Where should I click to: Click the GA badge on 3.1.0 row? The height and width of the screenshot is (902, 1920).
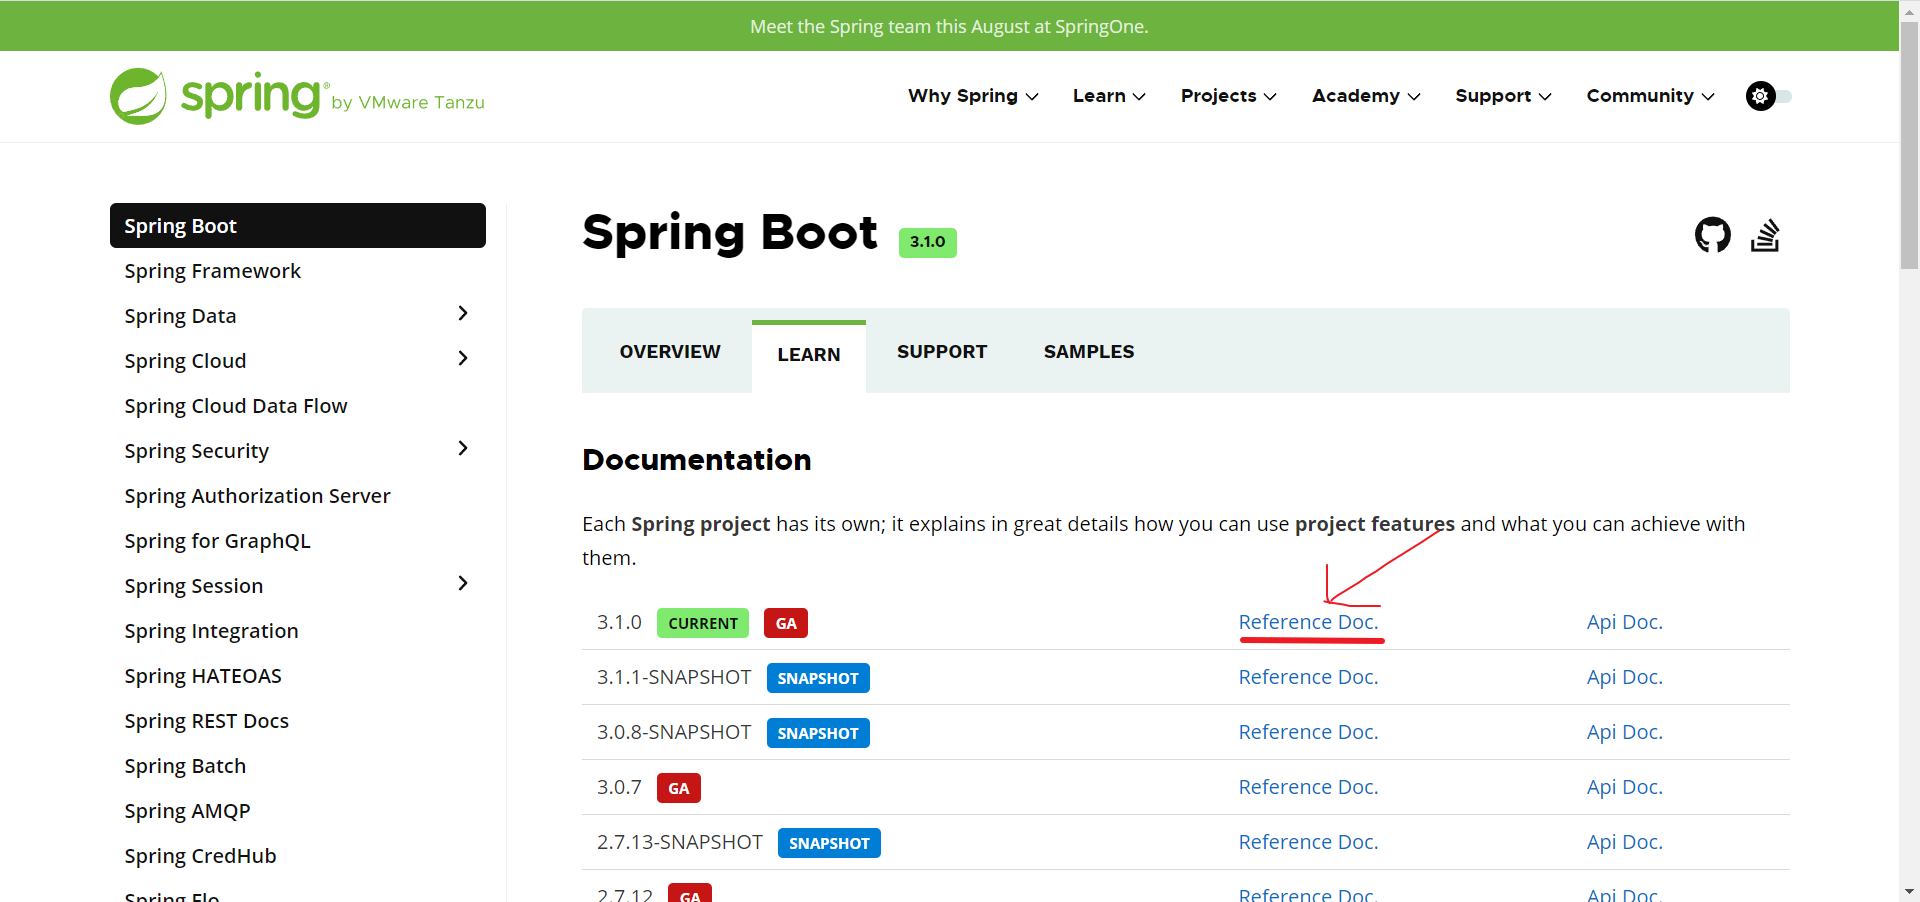[x=786, y=623]
